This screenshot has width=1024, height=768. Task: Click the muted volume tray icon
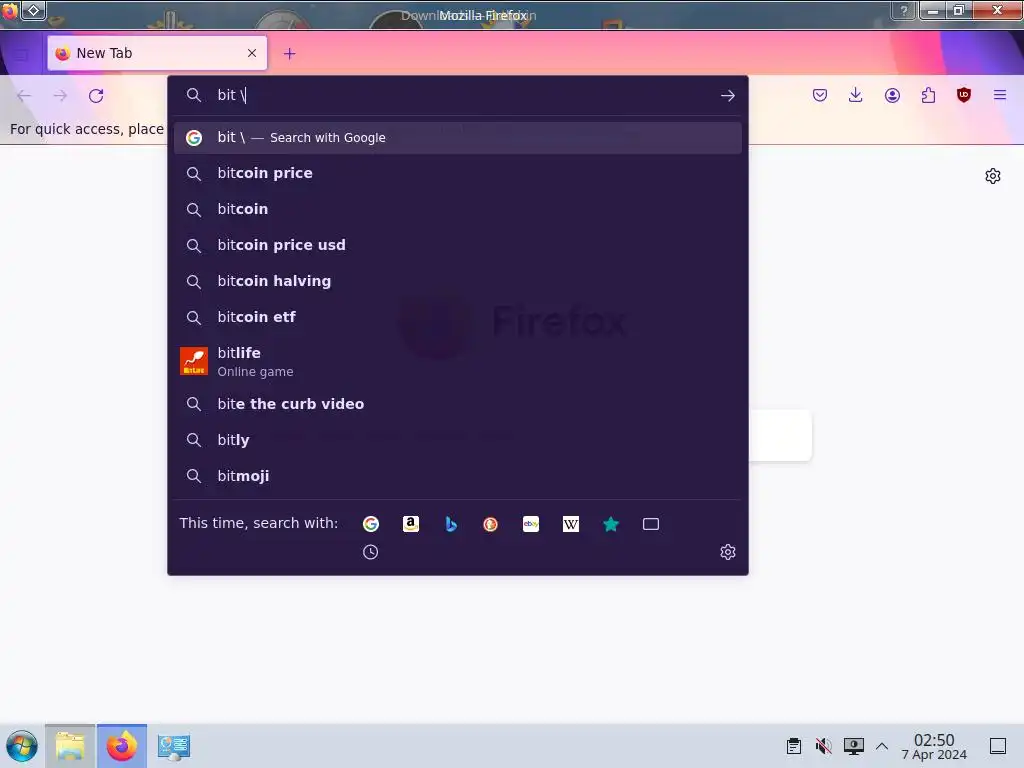[x=824, y=745]
